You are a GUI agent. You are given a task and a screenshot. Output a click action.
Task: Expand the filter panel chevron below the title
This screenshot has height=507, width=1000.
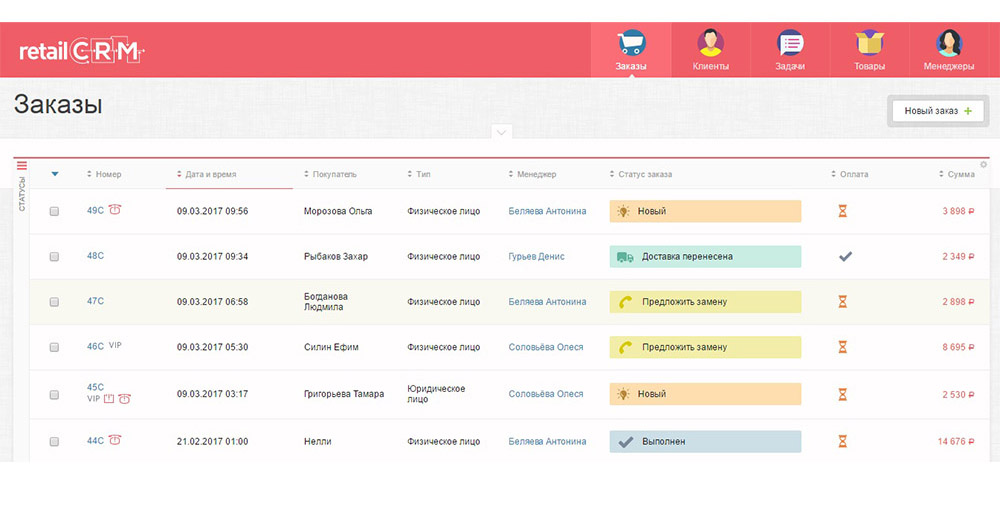coord(502,132)
